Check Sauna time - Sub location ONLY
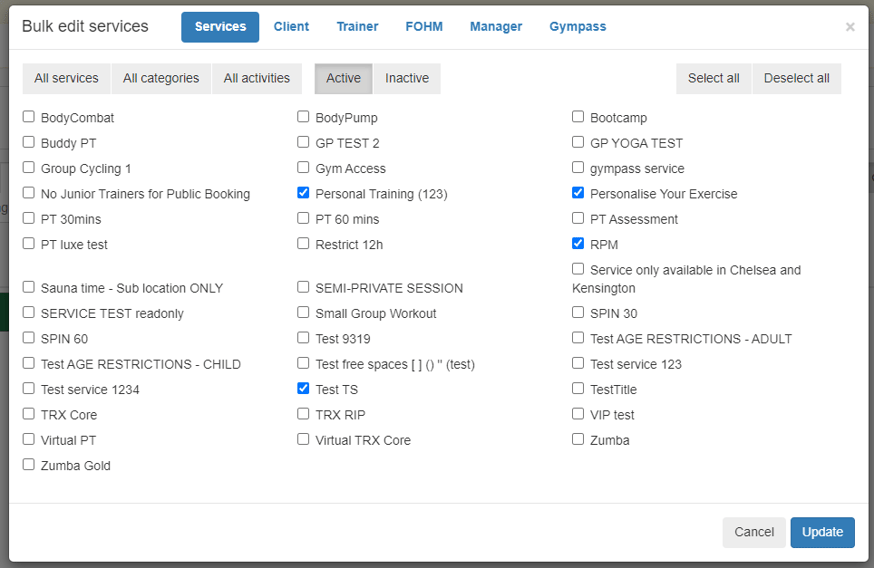Viewport: 874px width, 568px height. [28, 287]
